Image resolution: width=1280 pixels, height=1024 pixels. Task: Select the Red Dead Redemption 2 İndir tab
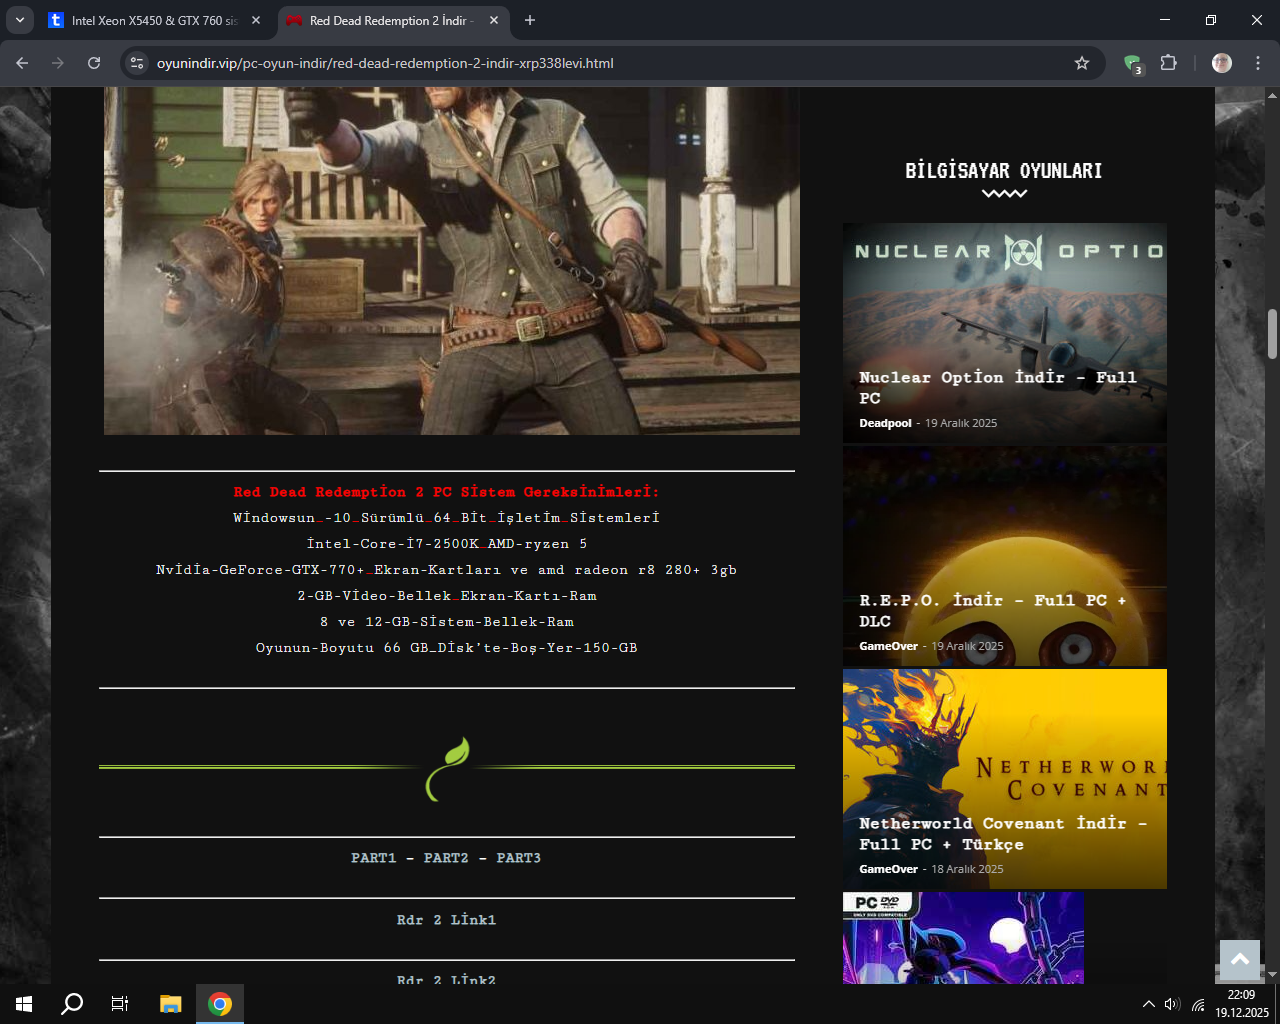(x=392, y=20)
